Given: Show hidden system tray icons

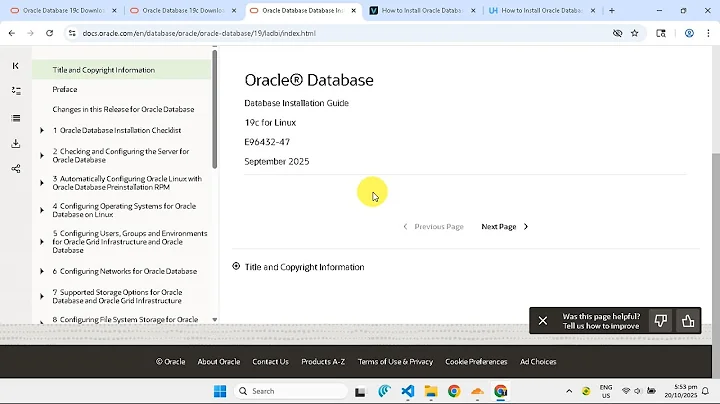Looking at the screenshot, I should pyautogui.click(x=569, y=391).
